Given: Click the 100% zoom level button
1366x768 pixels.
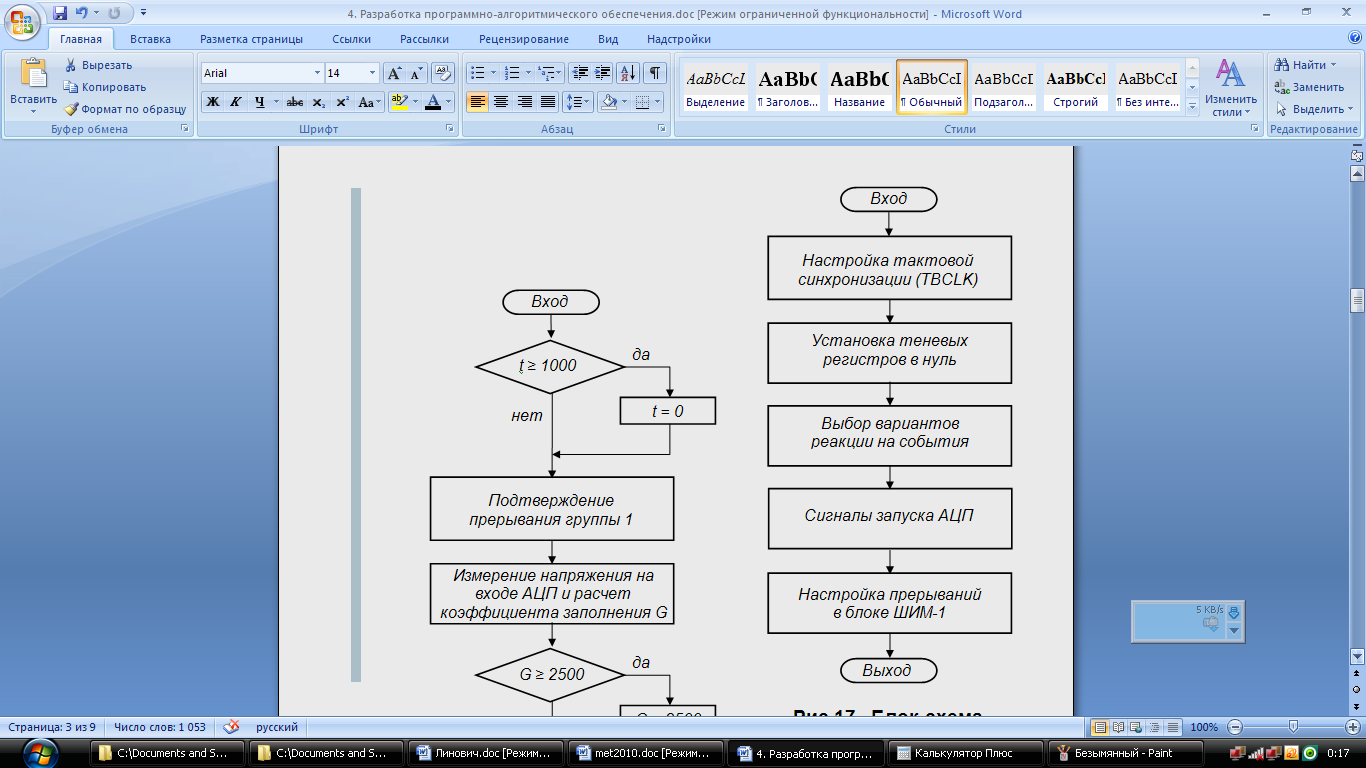Looking at the screenshot, I should (x=1204, y=727).
